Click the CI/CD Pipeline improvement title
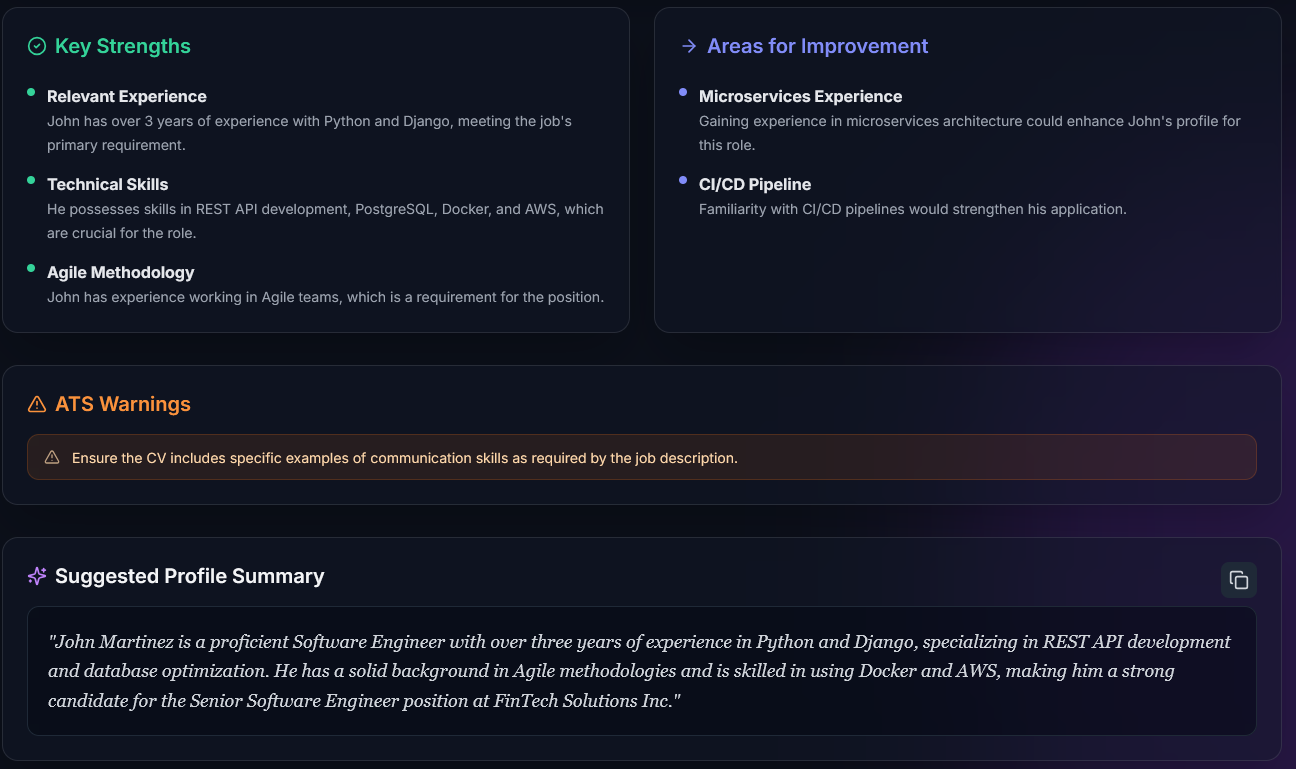The image size is (1296, 769). (755, 184)
